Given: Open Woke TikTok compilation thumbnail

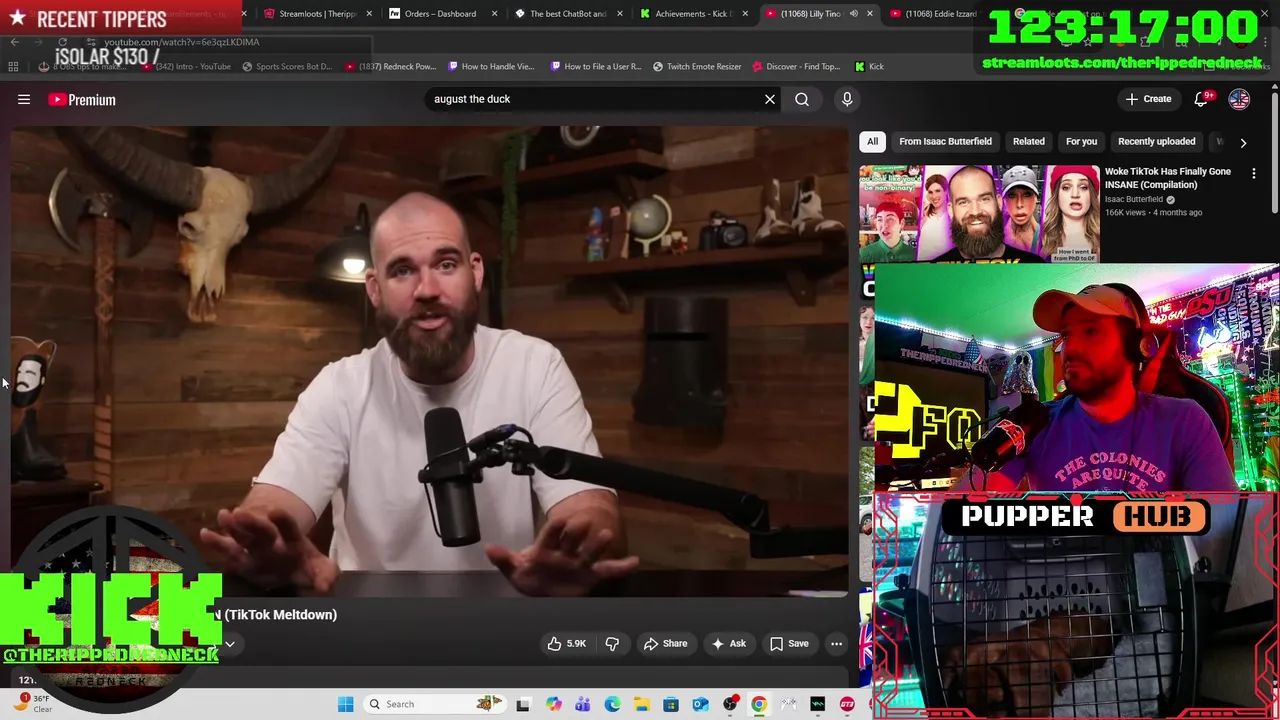Looking at the screenshot, I should [979, 213].
